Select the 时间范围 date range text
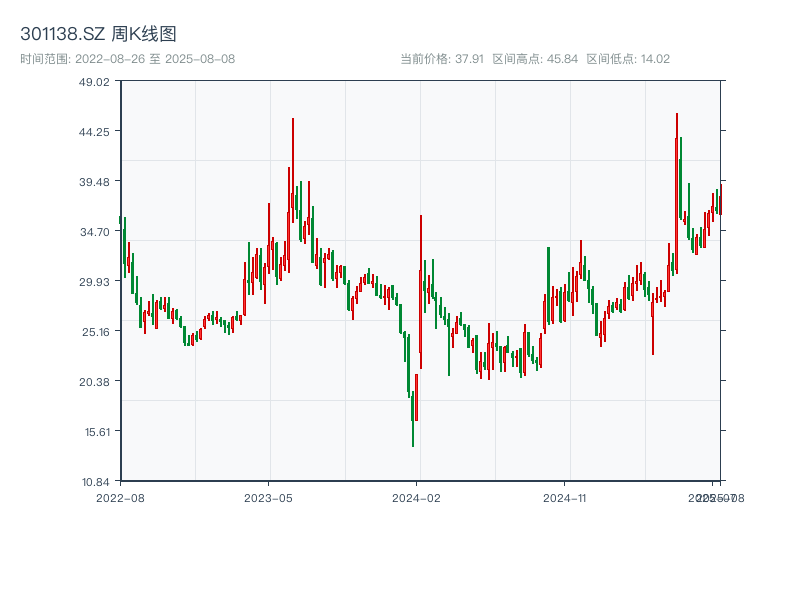Image resolution: width=800 pixels, height=600 pixels. [x=127, y=59]
